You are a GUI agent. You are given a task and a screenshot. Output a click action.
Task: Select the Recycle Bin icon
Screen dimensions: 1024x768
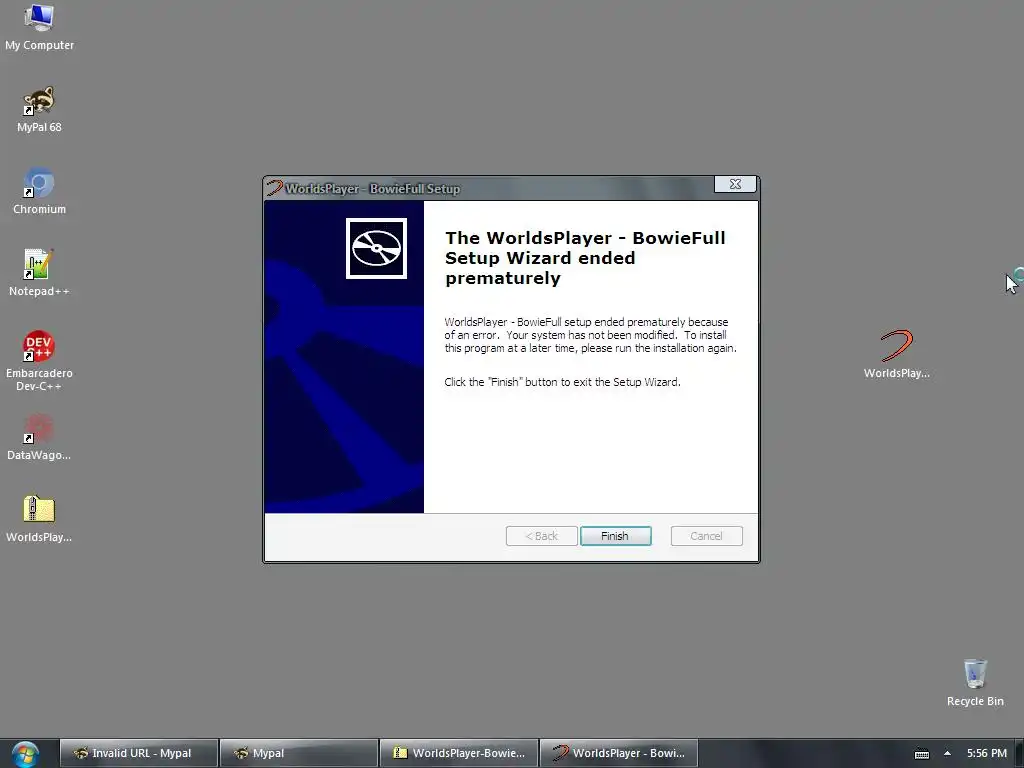coord(975,682)
